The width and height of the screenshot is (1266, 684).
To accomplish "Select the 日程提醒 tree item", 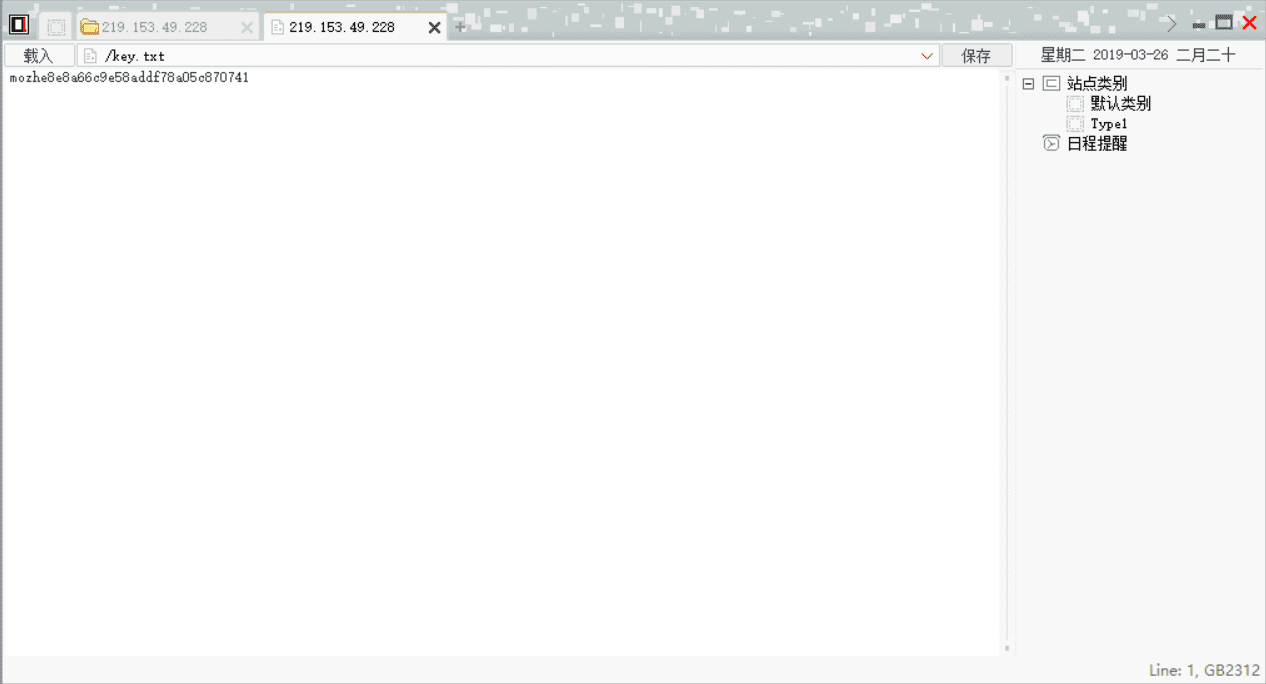I will (1097, 143).
